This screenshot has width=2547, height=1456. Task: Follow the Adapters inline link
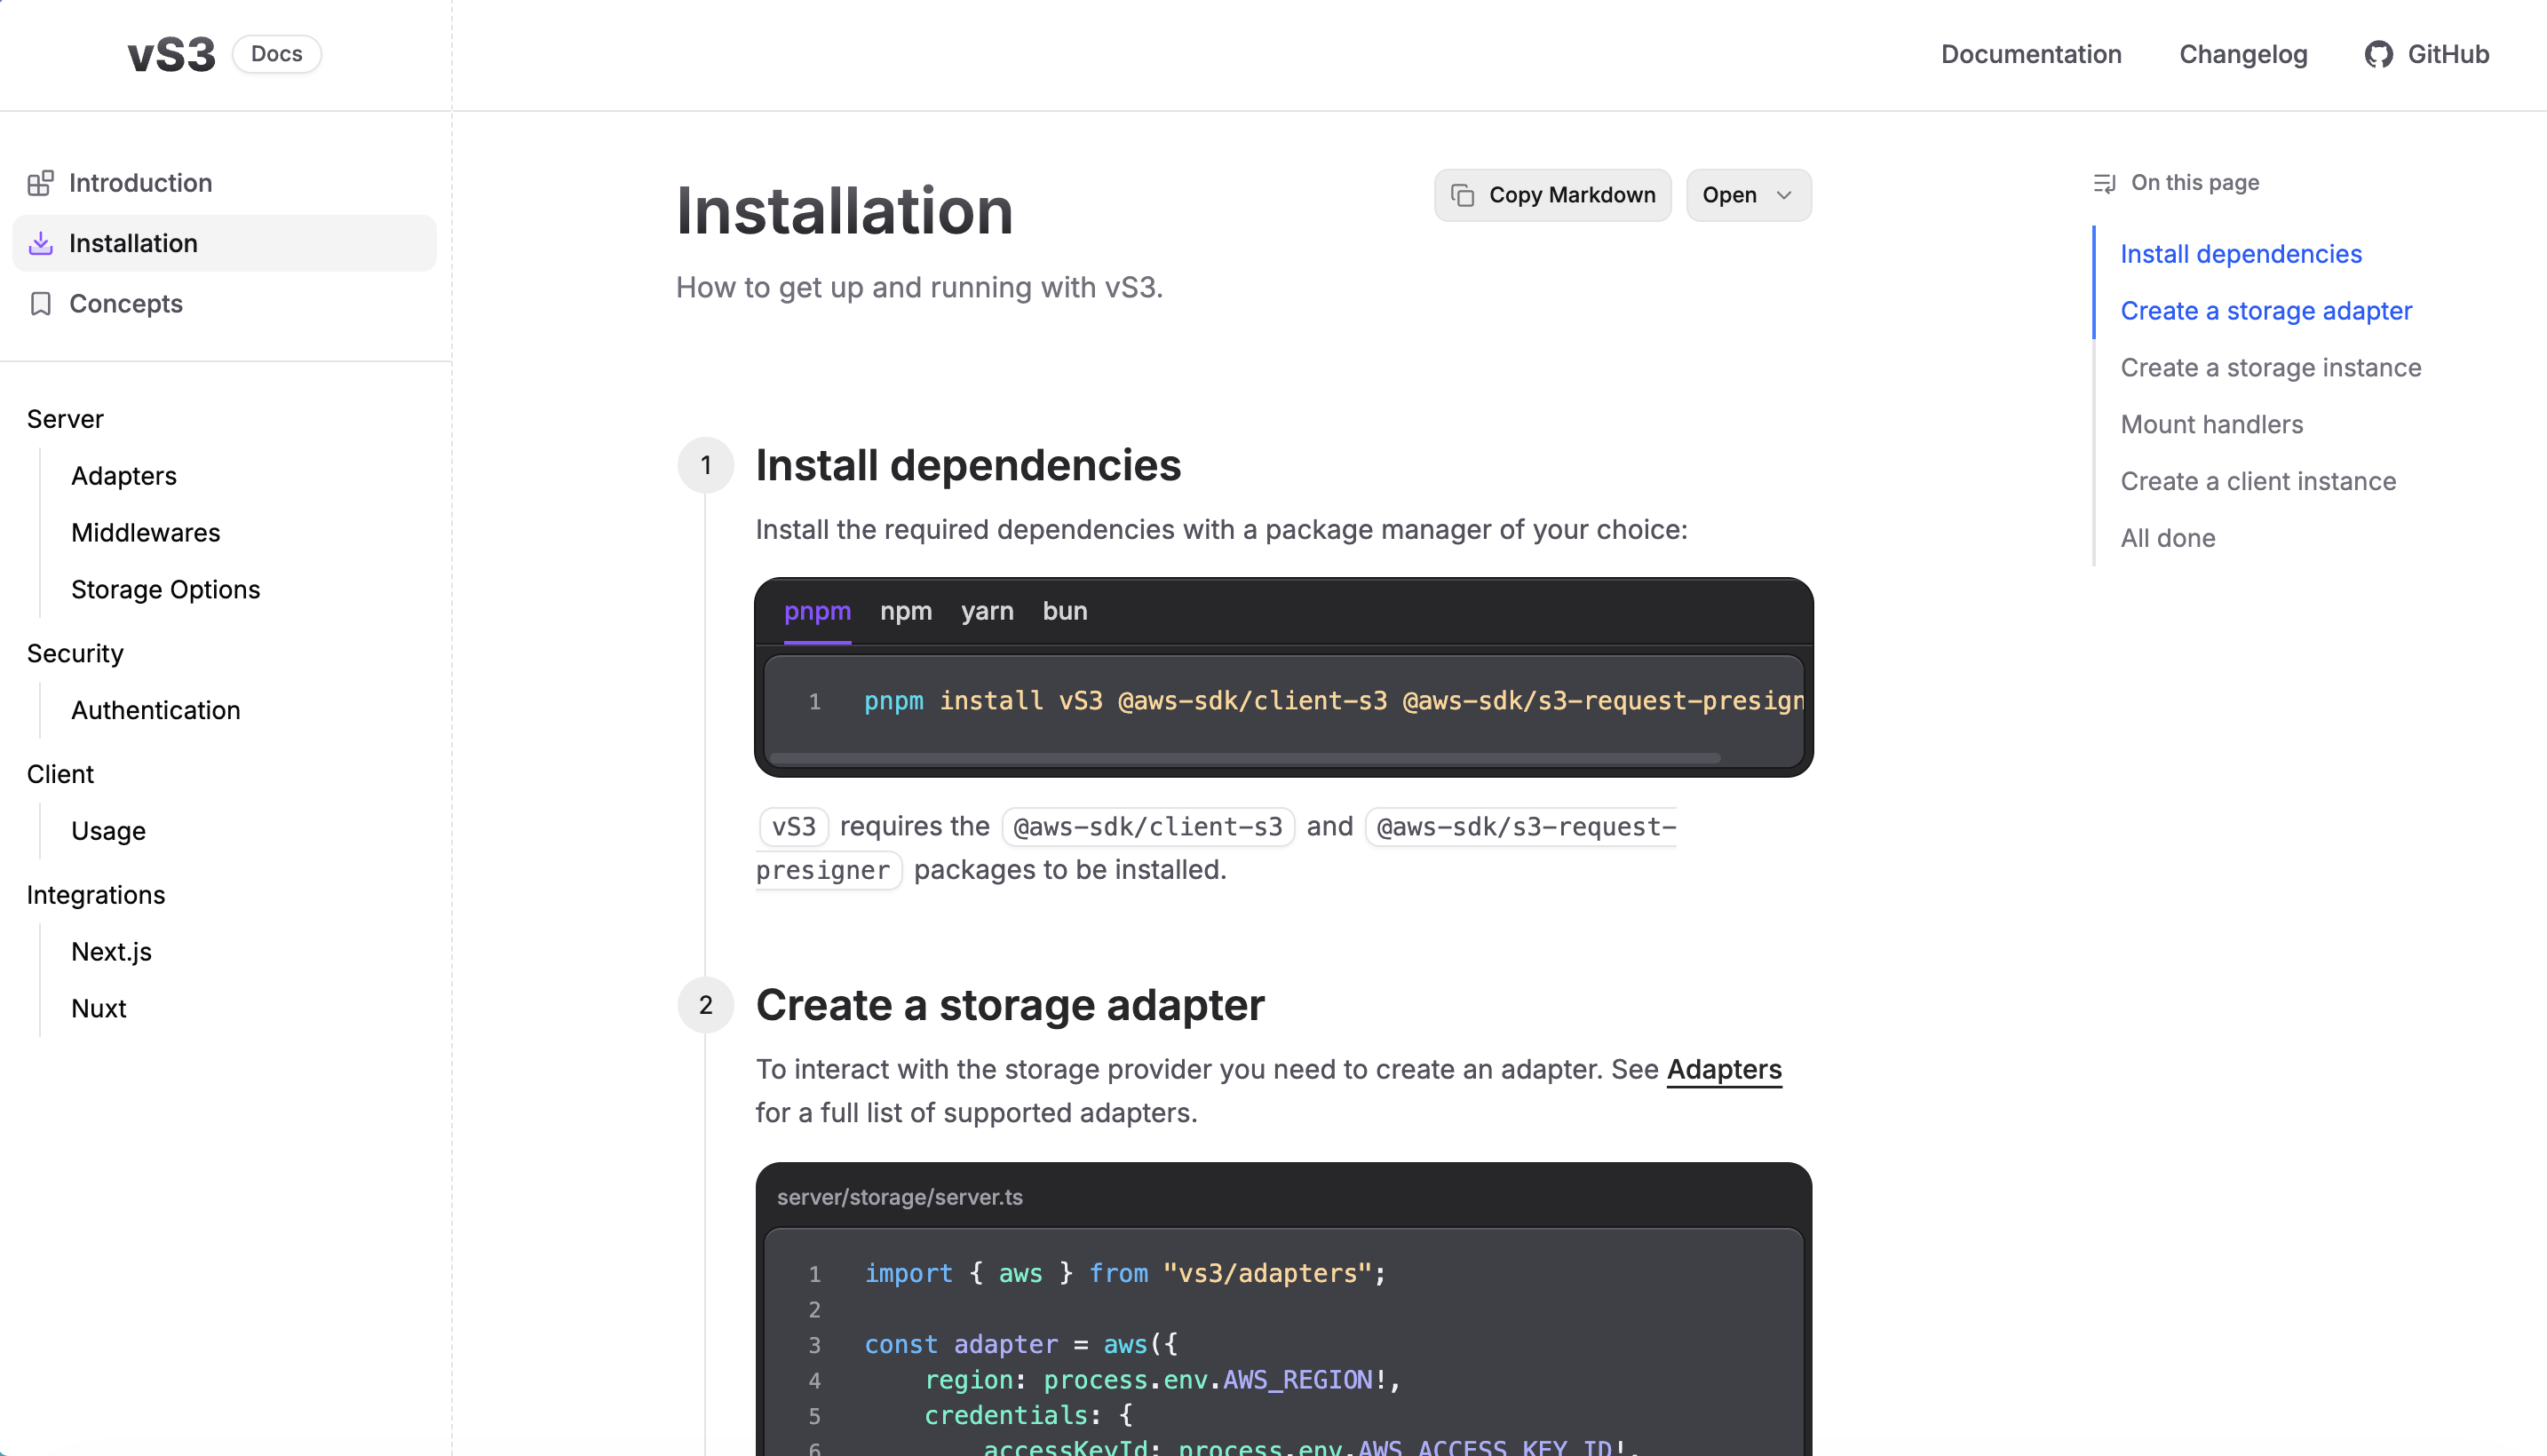click(1723, 1069)
